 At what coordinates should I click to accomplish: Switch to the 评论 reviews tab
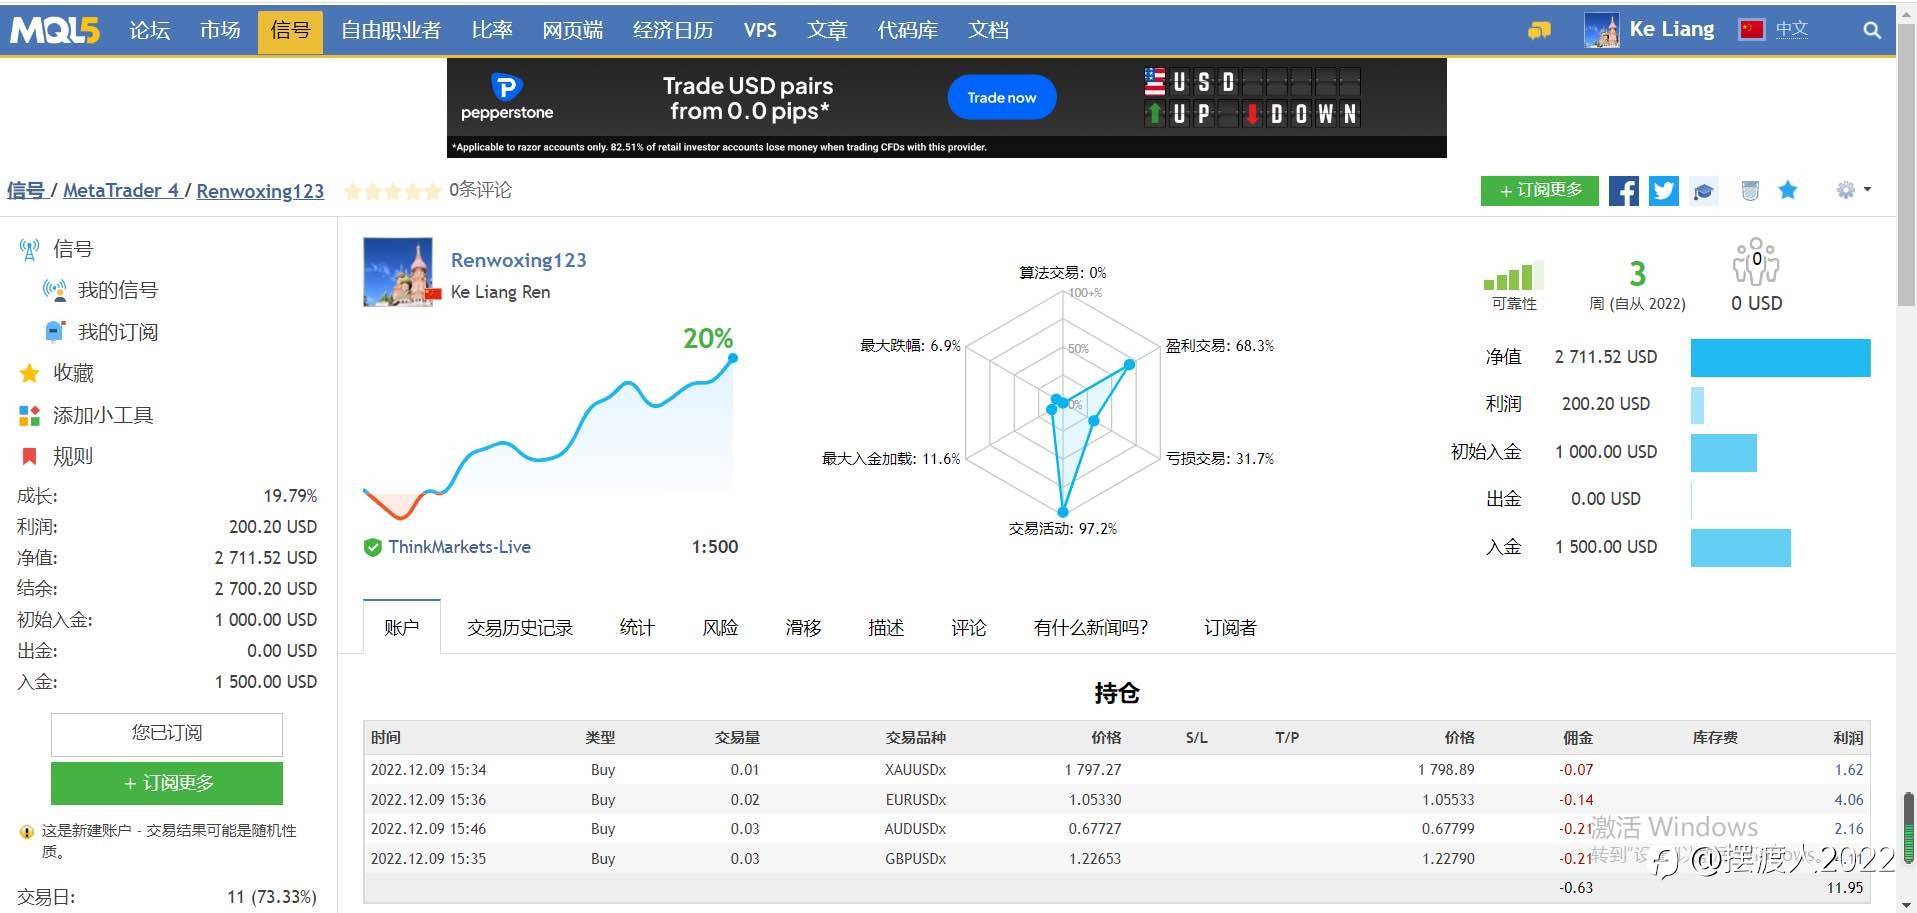pyautogui.click(x=969, y=627)
